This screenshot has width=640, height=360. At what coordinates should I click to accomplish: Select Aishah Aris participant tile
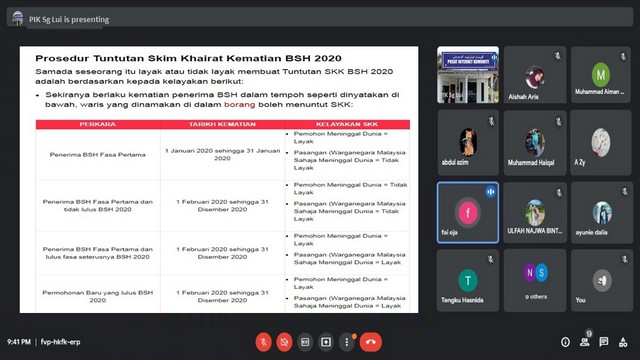pyautogui.click(x=535, y=75)
